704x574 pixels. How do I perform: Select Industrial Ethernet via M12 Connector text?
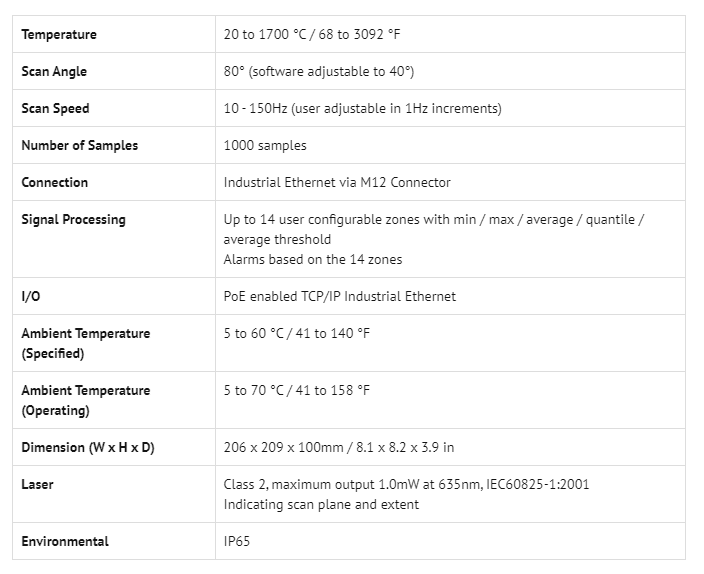pos(337,183)
